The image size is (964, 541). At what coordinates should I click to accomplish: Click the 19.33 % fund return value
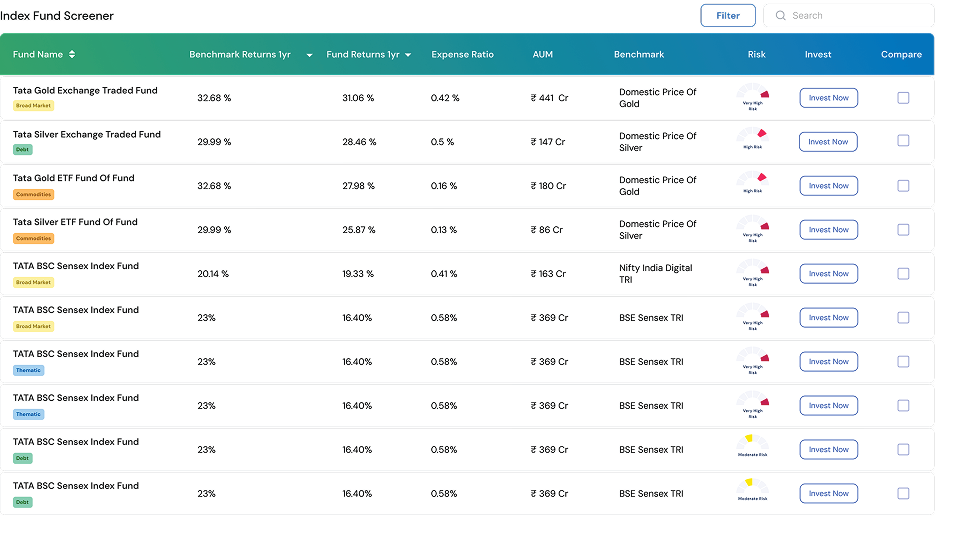pos(358,274)
